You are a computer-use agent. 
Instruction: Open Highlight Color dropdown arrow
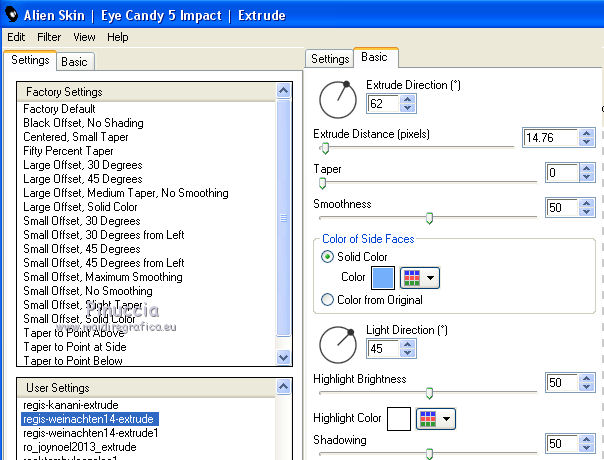pos(447,419)
